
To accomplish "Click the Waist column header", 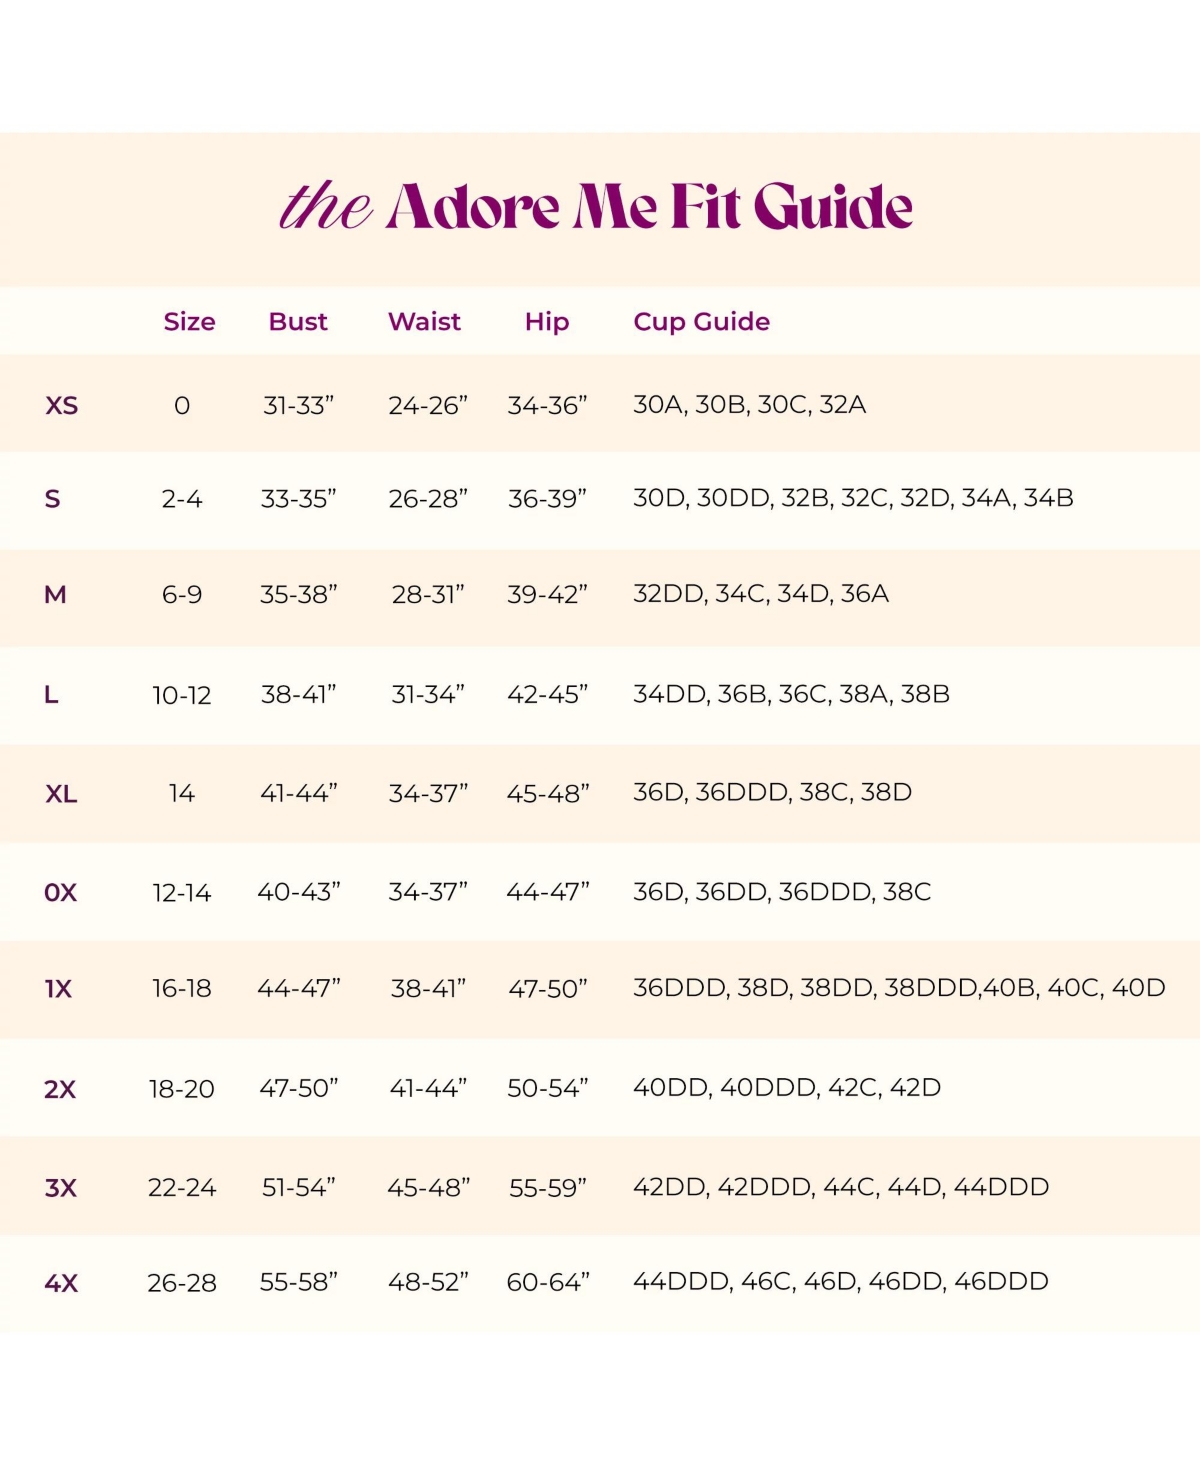I will pyautogui.click(x=424, y=321).
